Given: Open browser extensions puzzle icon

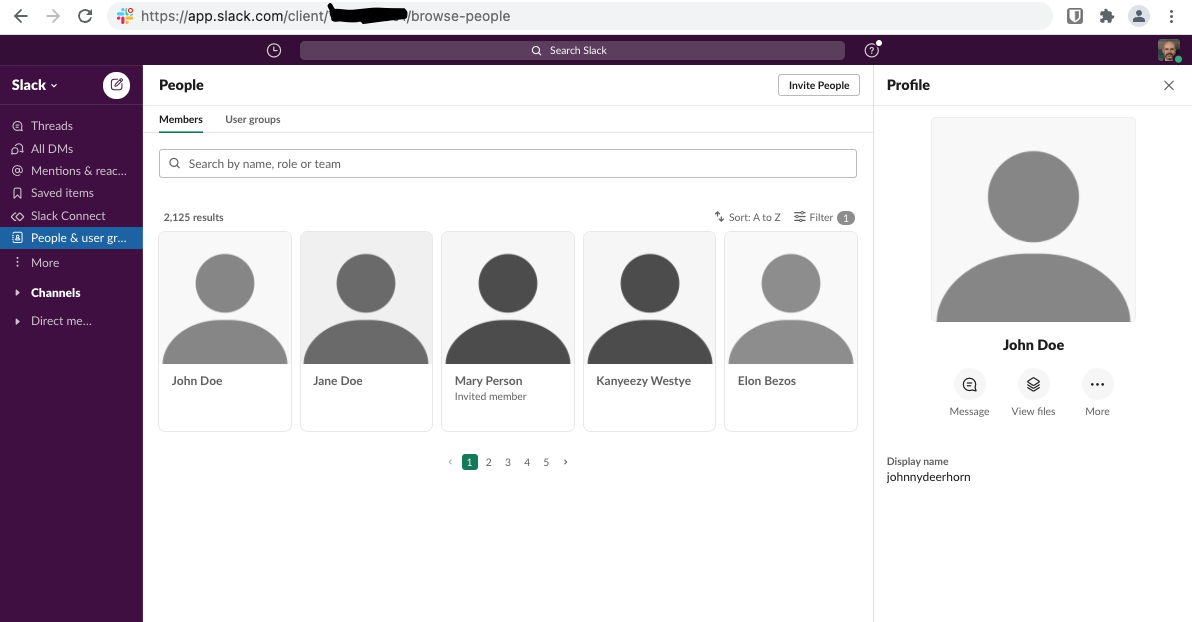Looking at the screenshot, I should tap(1106, 16).
